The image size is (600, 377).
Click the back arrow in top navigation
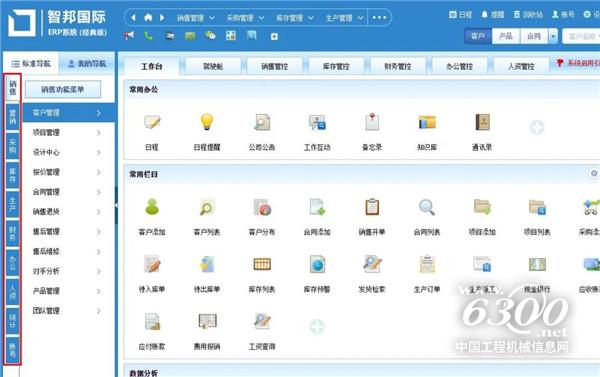tap(134, 18)
